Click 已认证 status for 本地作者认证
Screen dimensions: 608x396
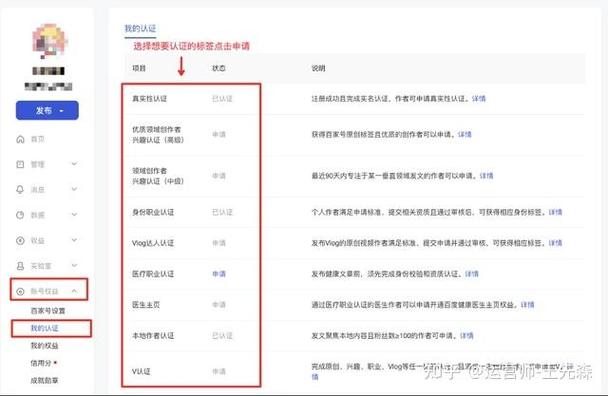click(222, 335)
